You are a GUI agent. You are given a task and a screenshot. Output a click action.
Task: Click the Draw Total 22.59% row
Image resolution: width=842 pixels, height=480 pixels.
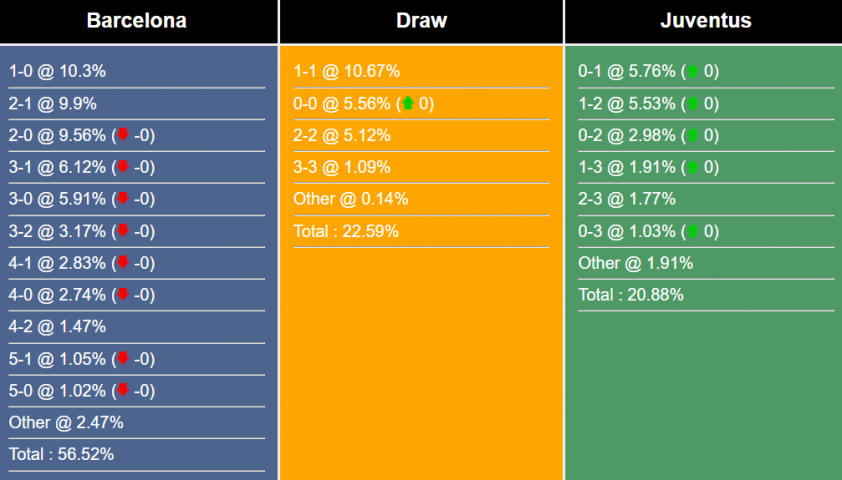click(x=346, y=231)
